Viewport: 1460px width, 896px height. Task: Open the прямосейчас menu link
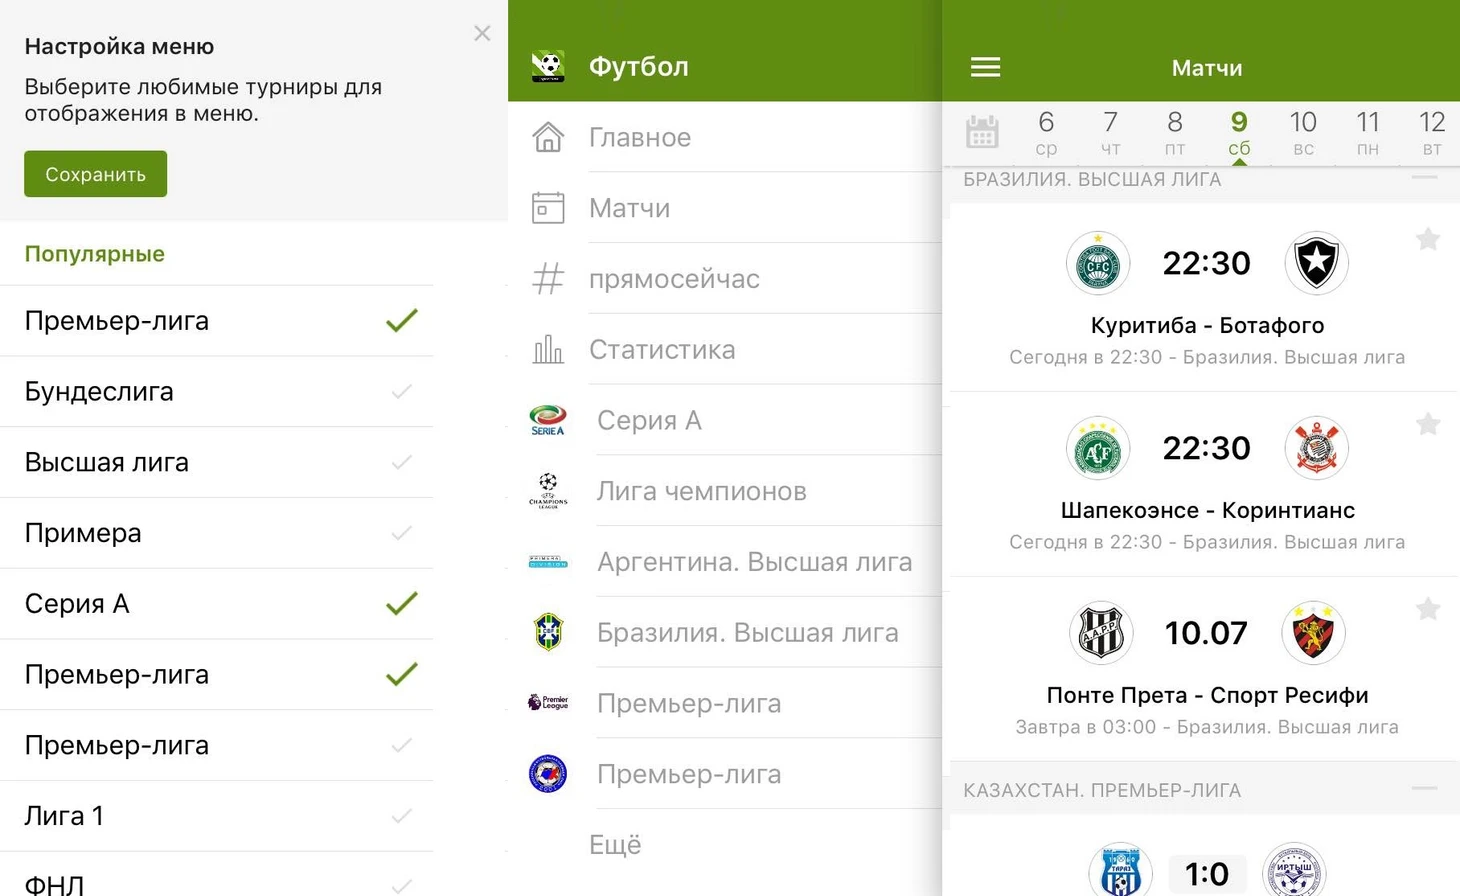674,279
